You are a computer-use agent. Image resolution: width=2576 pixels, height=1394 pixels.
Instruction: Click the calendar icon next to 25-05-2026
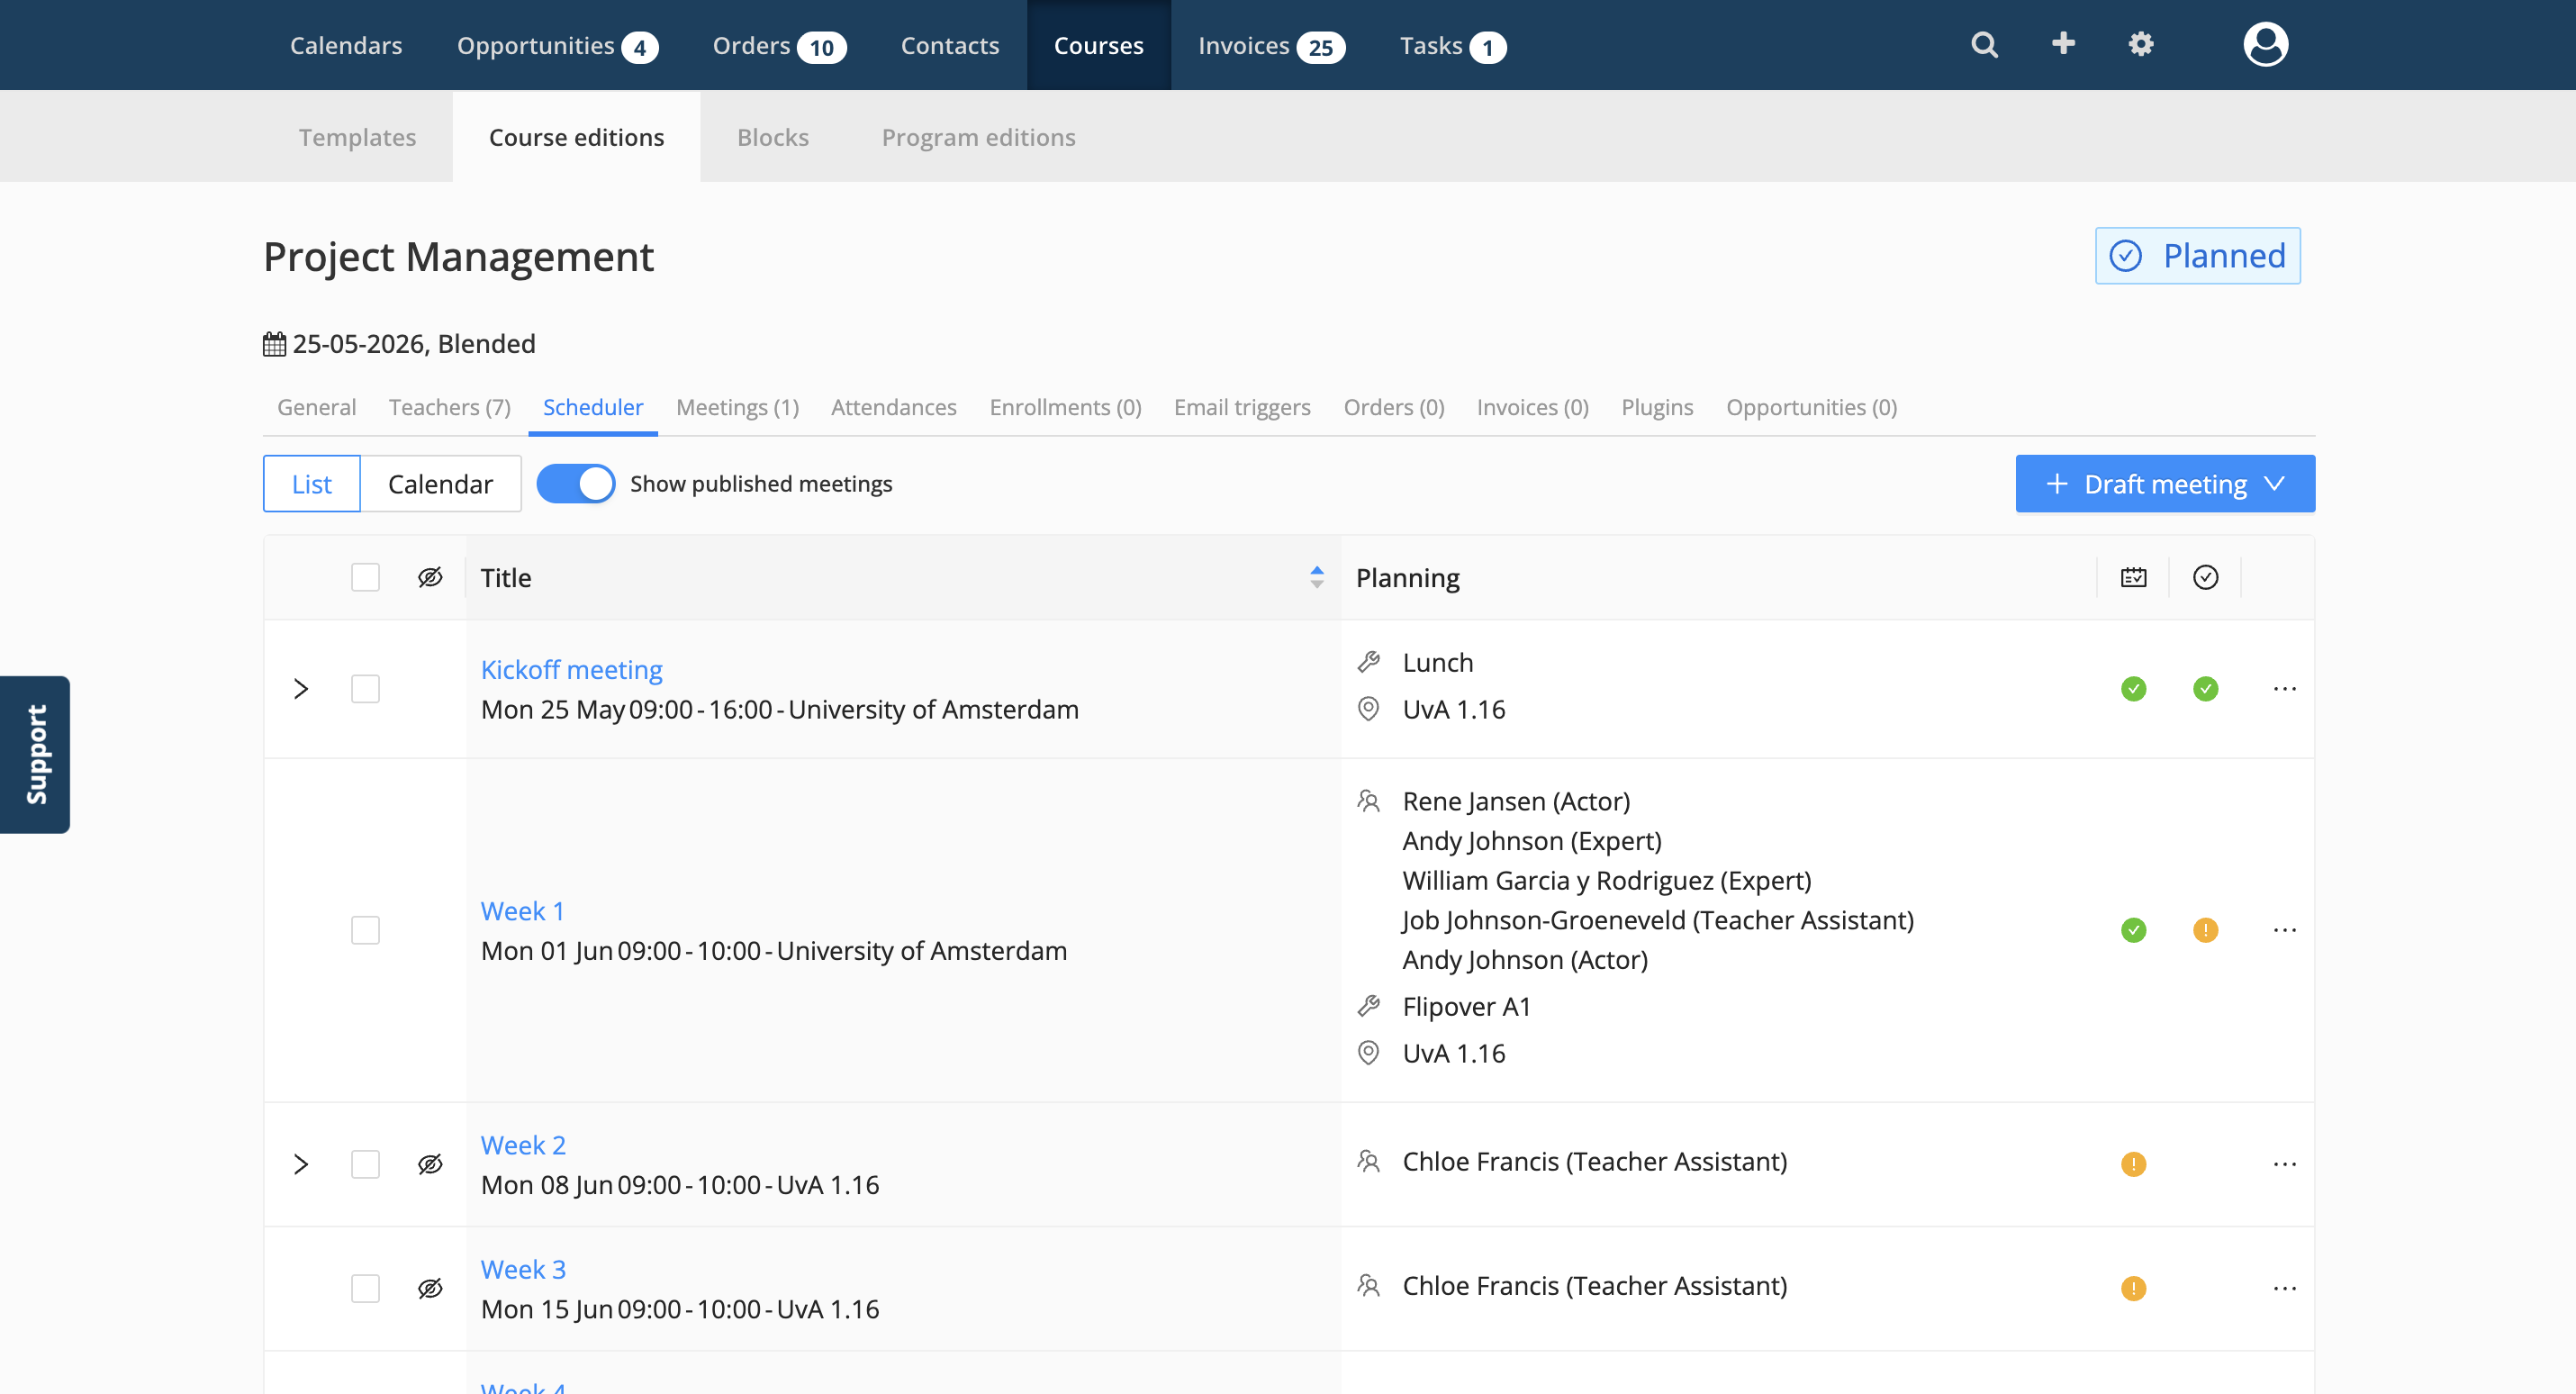point(274,344)
